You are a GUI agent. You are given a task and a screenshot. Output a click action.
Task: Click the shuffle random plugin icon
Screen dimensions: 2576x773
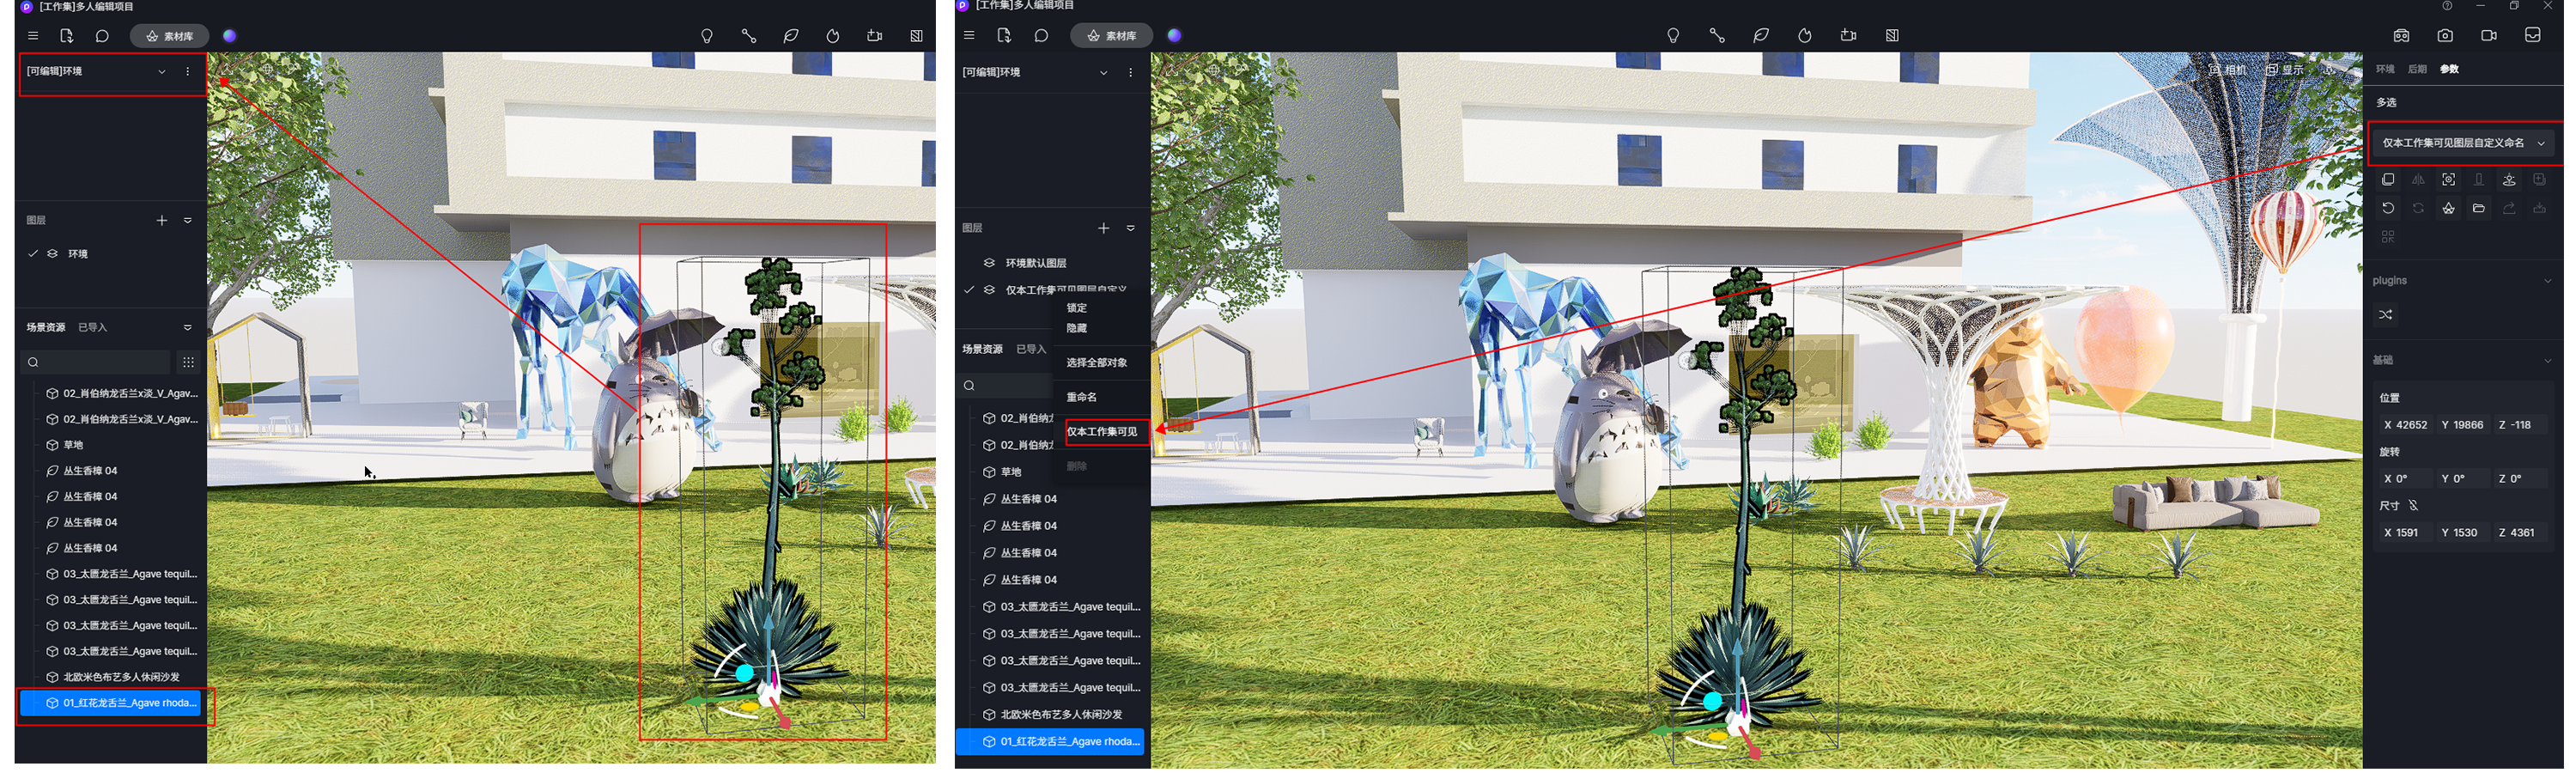coord(2385,315)
